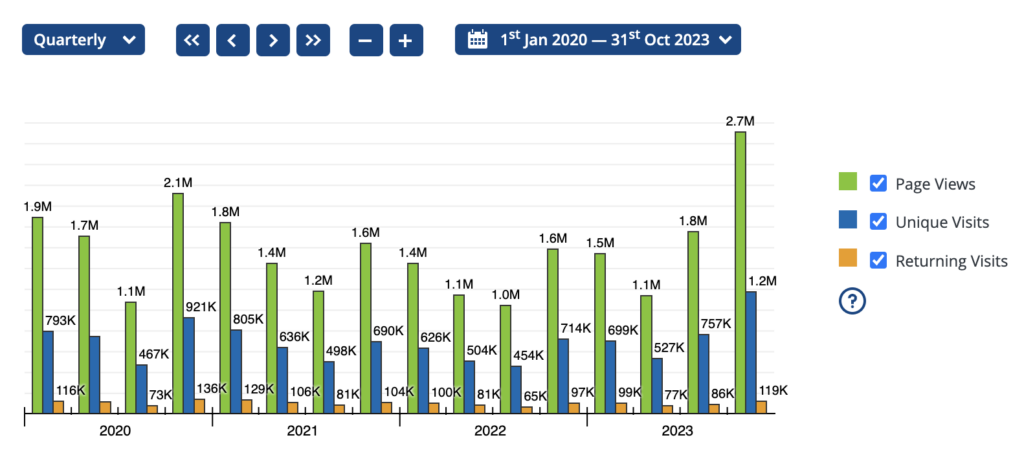Zoom out using the minus button

pyautogui.click(x=366, y=40)
